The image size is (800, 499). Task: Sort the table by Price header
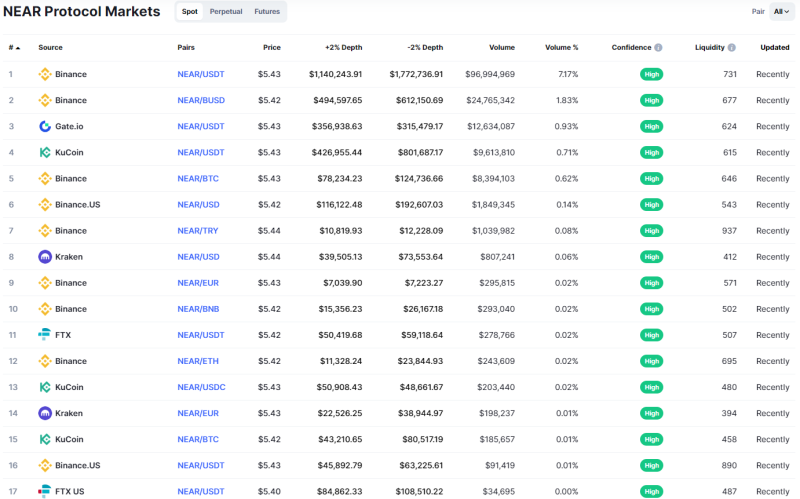272,47
